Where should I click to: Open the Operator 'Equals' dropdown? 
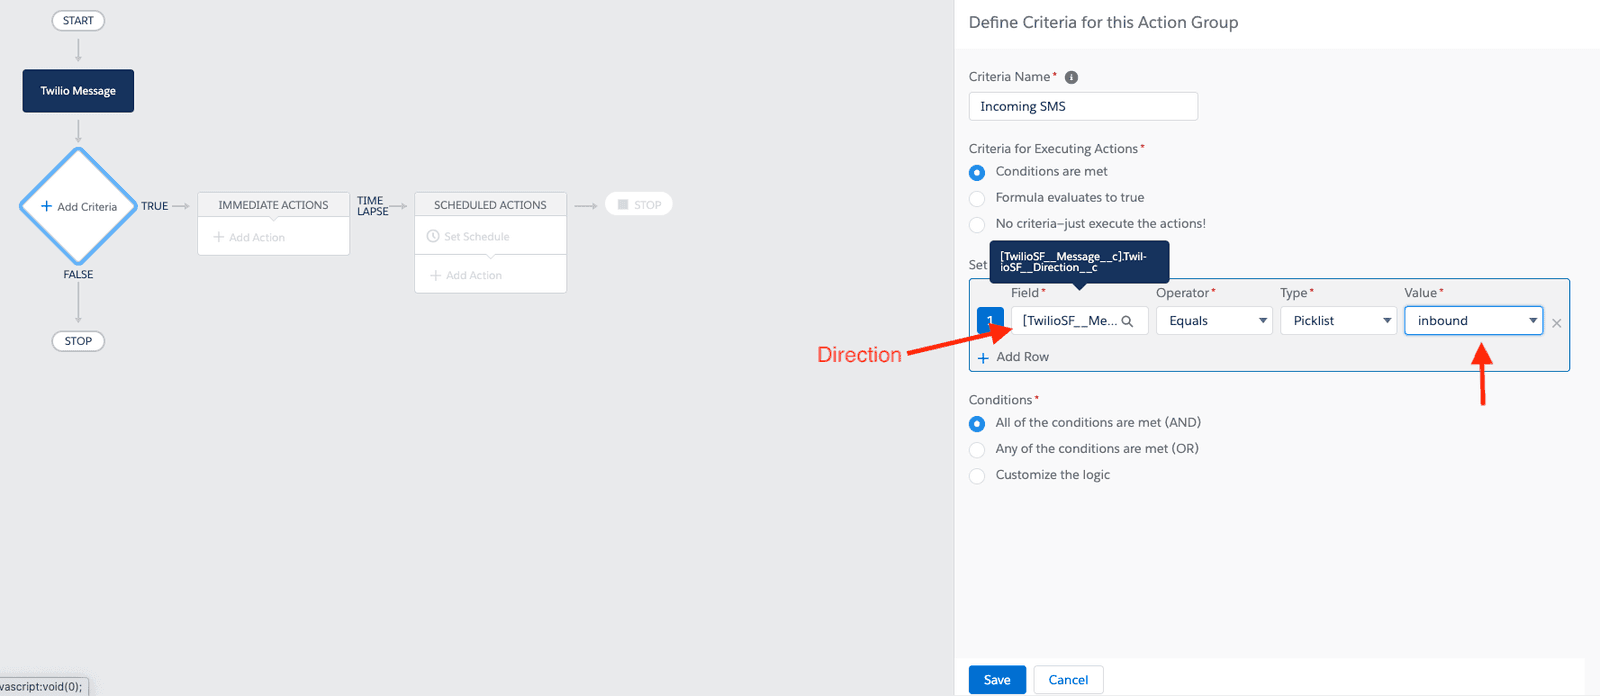pos(1214,321)
